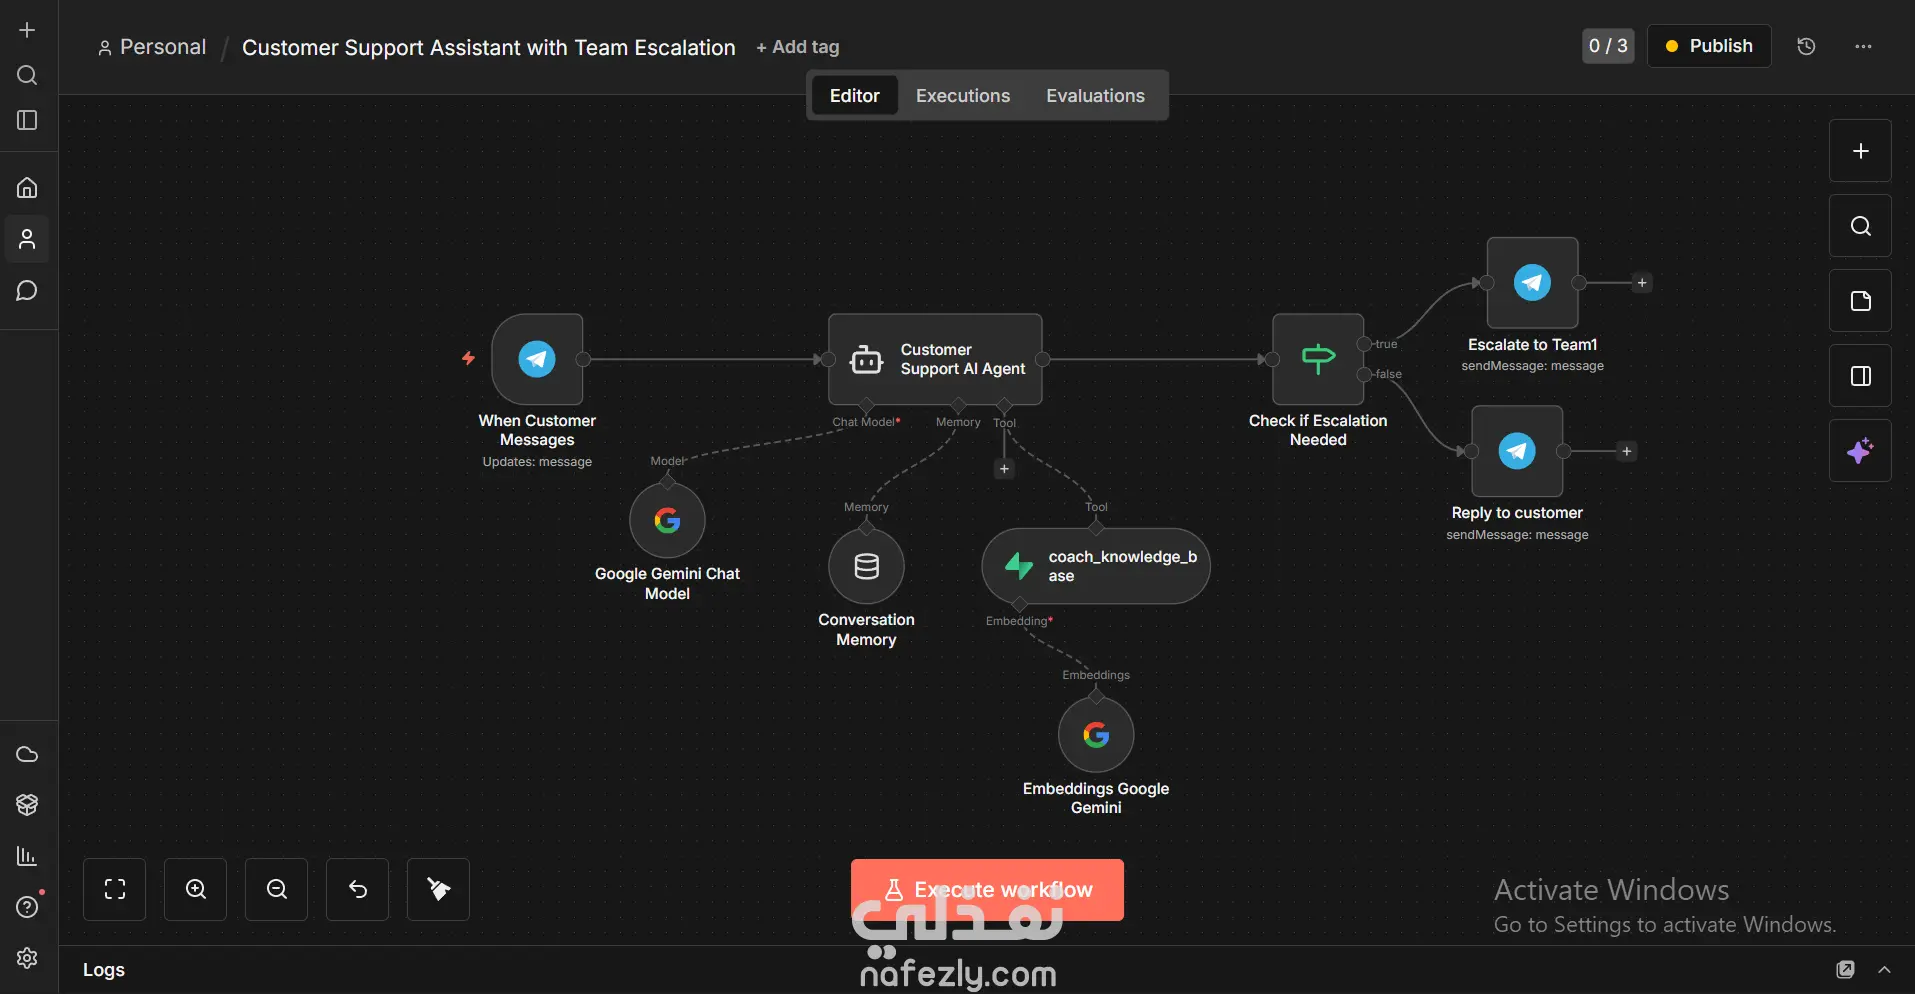Select the Embeddings Google Gemini node
1915x994 pixels.
pos(1096,735)
